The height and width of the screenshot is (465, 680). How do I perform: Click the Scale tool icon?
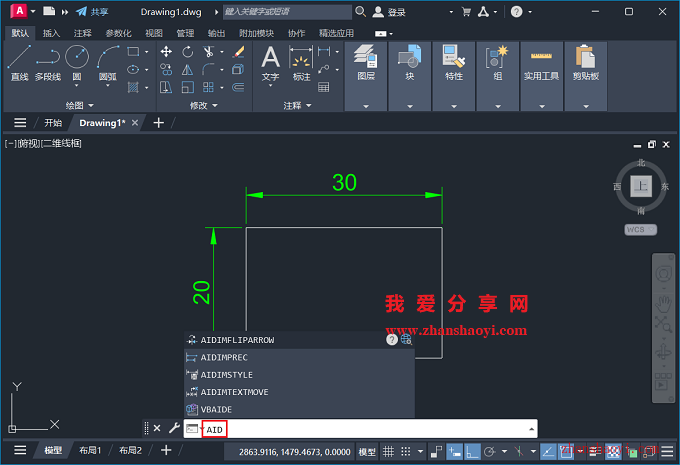point(187,87)
